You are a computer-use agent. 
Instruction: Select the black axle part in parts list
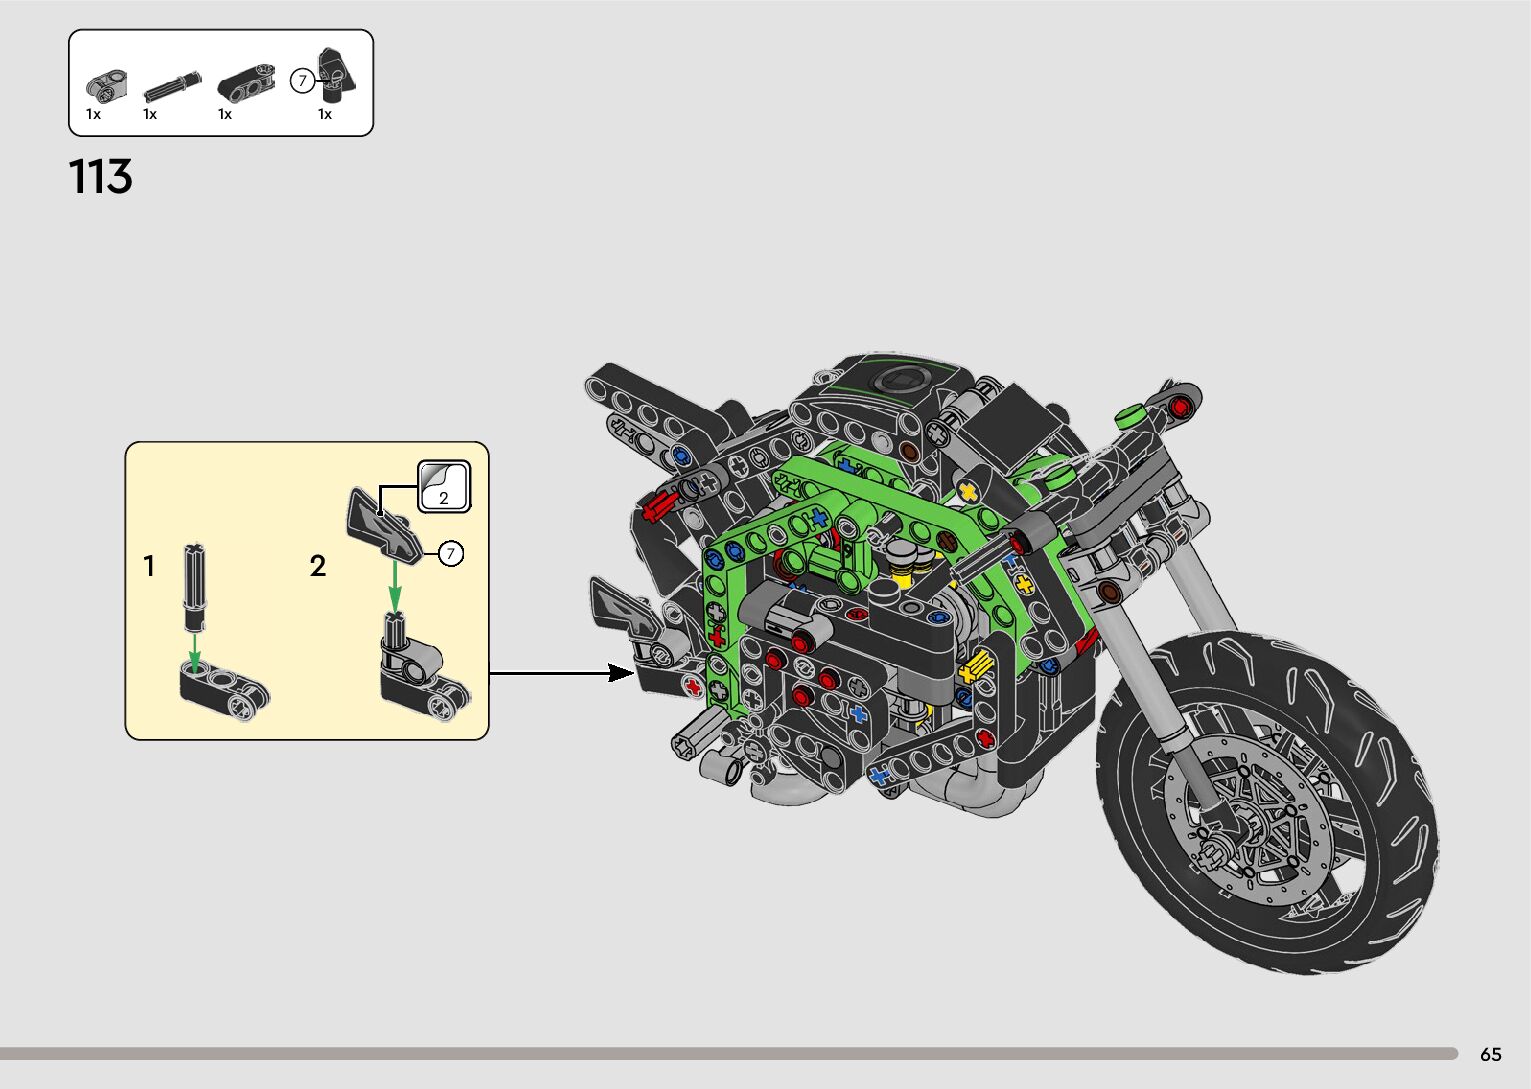171,87
